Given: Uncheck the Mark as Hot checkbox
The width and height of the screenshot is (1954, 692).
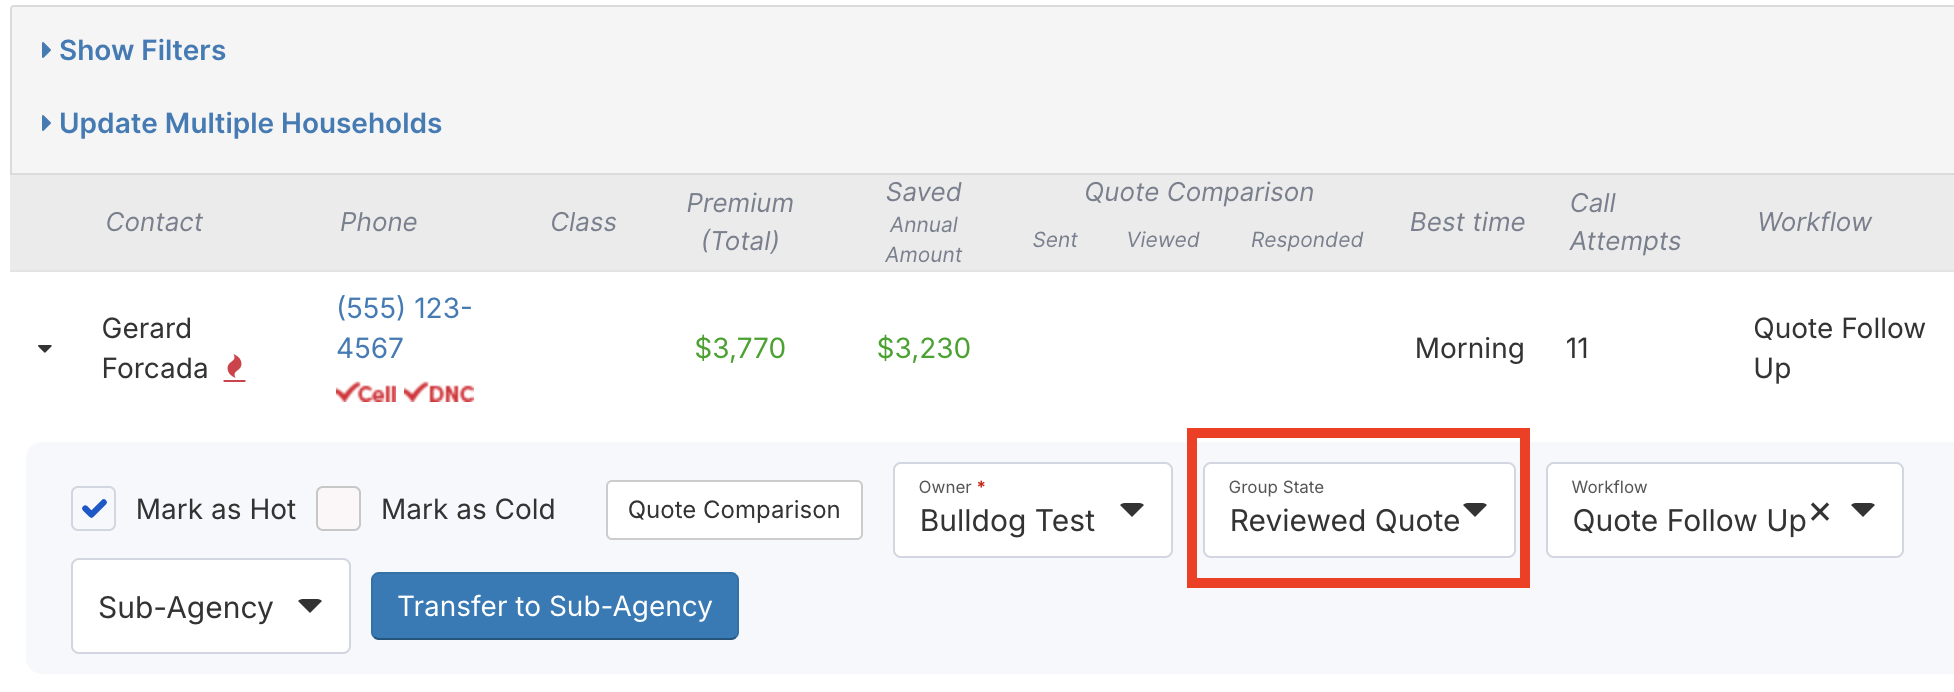Looking at the screenshot, I should click(x=94, y=509).
